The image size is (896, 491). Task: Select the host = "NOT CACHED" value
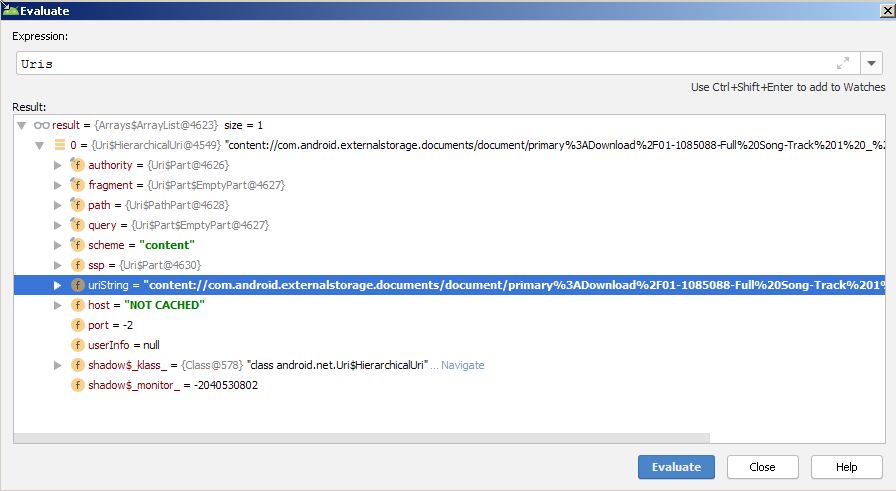[164, 305]
